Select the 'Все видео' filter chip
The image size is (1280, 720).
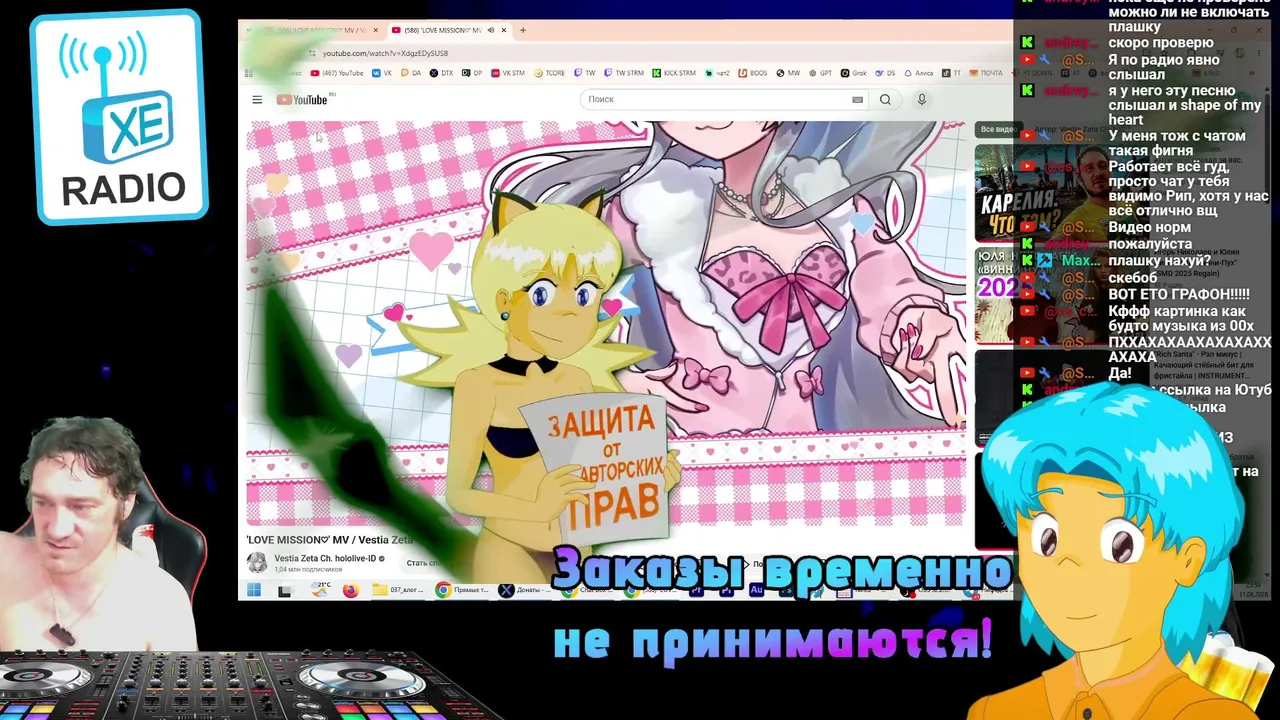[x=996, y=129]
